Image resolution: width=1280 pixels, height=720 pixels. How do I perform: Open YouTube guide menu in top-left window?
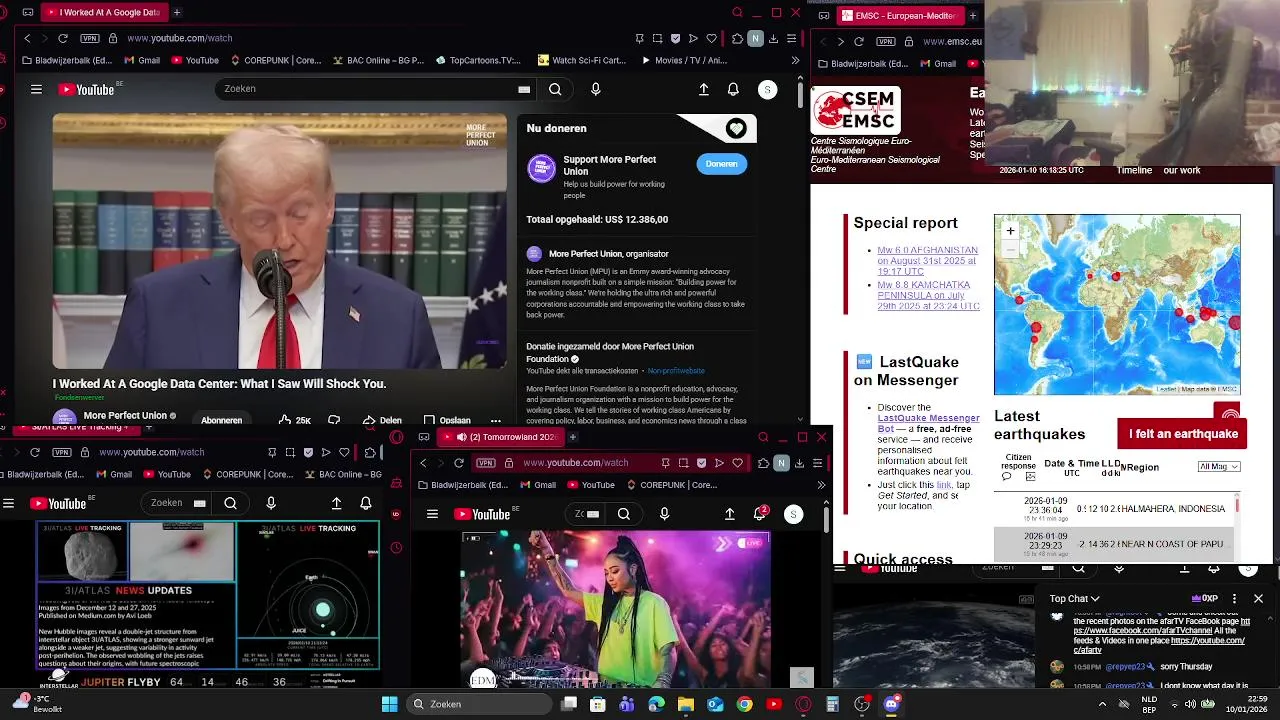(36, 89)
